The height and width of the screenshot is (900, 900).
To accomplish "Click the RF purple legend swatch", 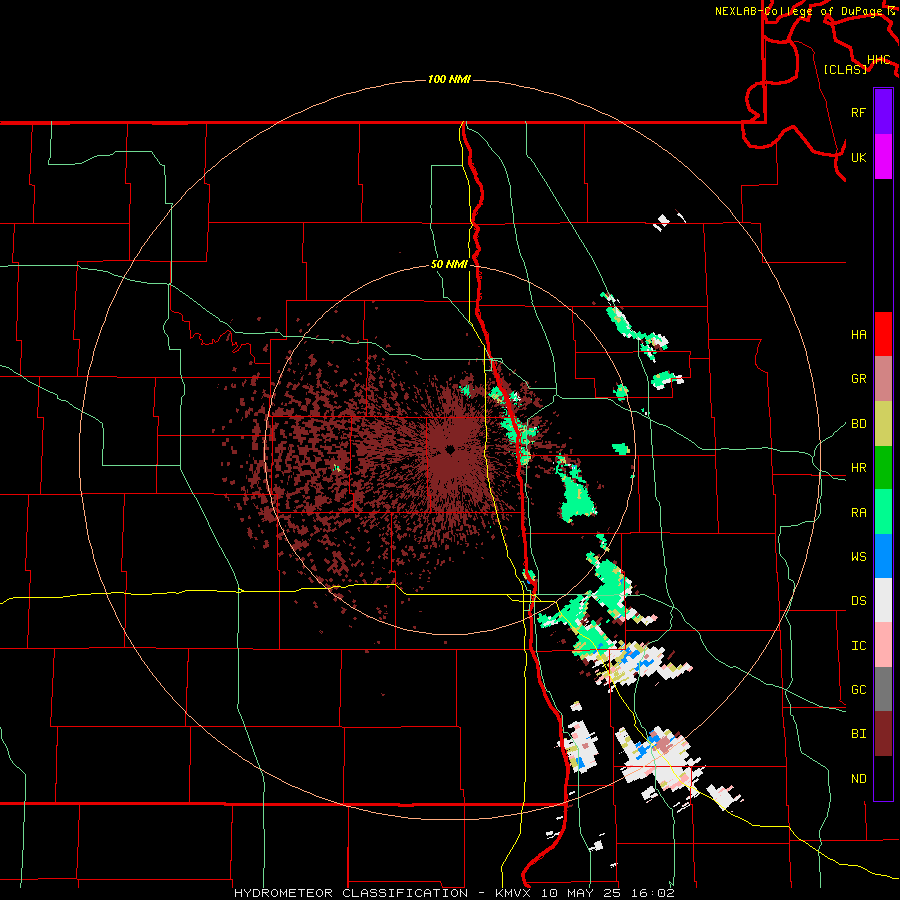I will tap(883, 112).
